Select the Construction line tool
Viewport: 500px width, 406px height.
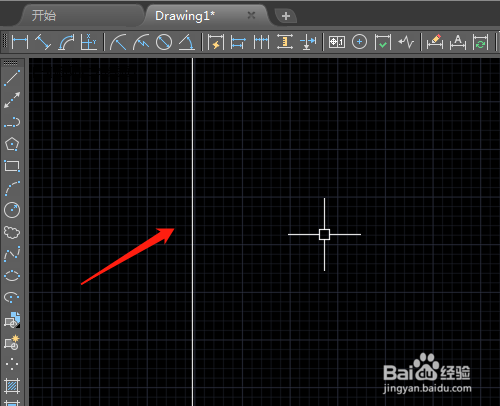point(12,100)
